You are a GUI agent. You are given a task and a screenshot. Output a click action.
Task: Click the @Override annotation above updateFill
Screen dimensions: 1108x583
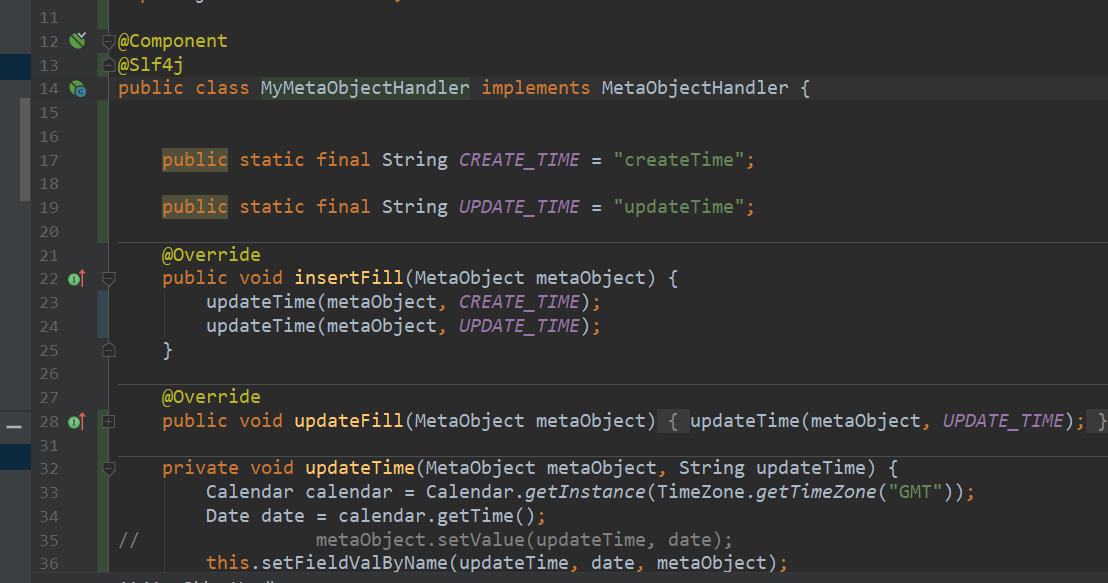pos(211,396)
